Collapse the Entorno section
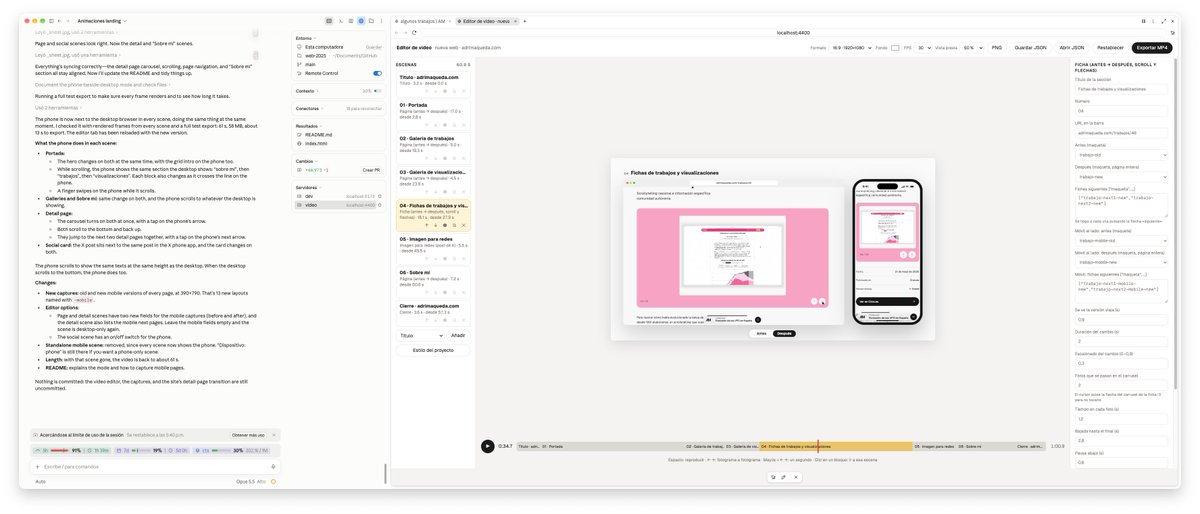Screen dimensions: 1200x514 point(309,36)
